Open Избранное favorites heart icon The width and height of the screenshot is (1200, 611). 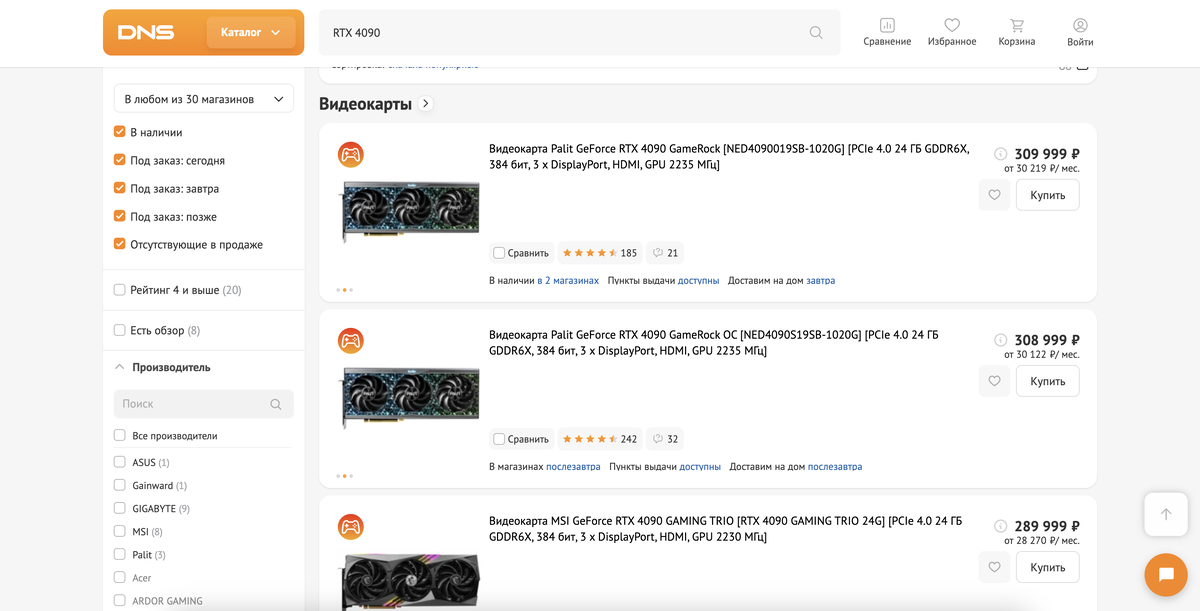[x=952, y=32]
